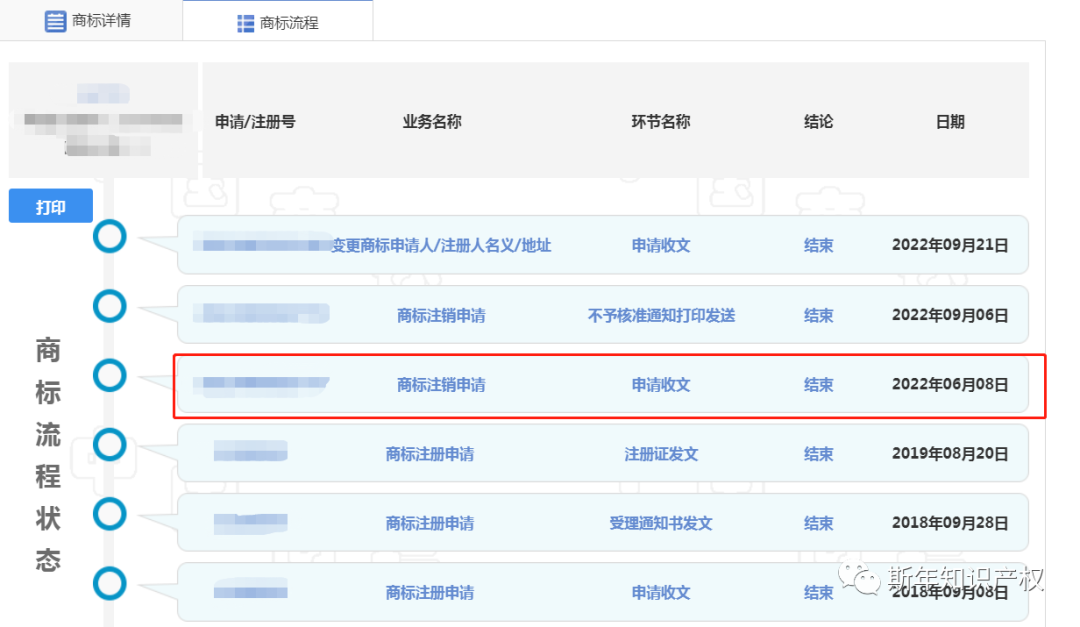Image resolution: width=1080 pixels, height=627 pixels.
Task: Click the 日期 column header
Action: 949,121
